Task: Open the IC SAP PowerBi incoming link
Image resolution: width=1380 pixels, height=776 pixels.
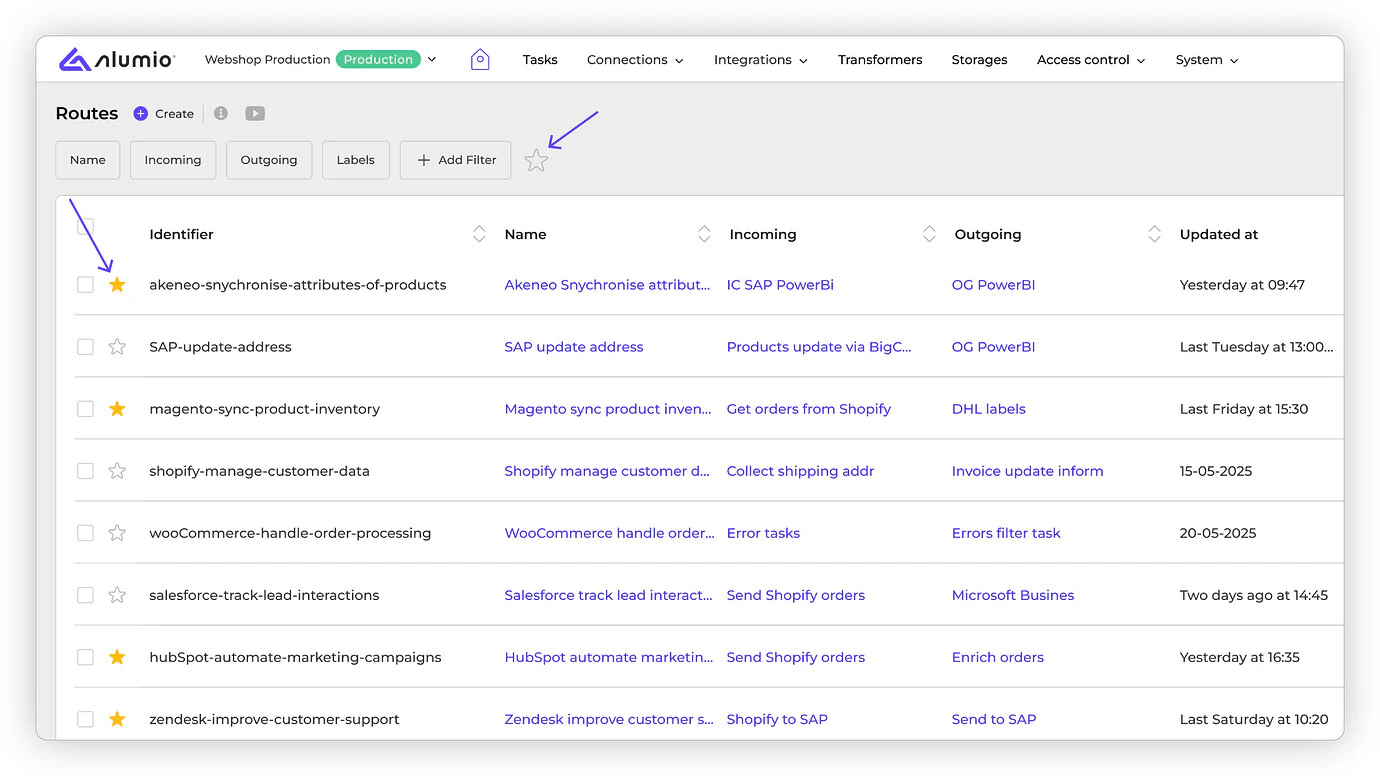Action: (780, 285)
